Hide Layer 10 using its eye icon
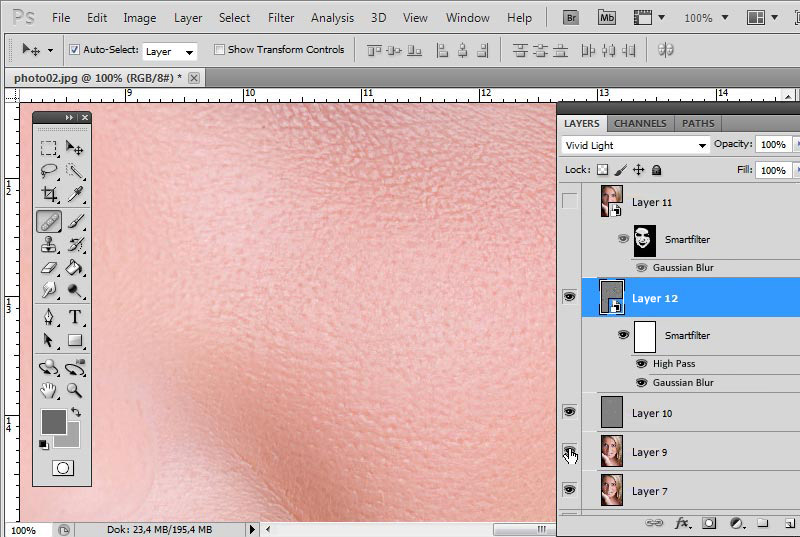The width and height of the screenshot is (800, 537). [x=570, y=411]
